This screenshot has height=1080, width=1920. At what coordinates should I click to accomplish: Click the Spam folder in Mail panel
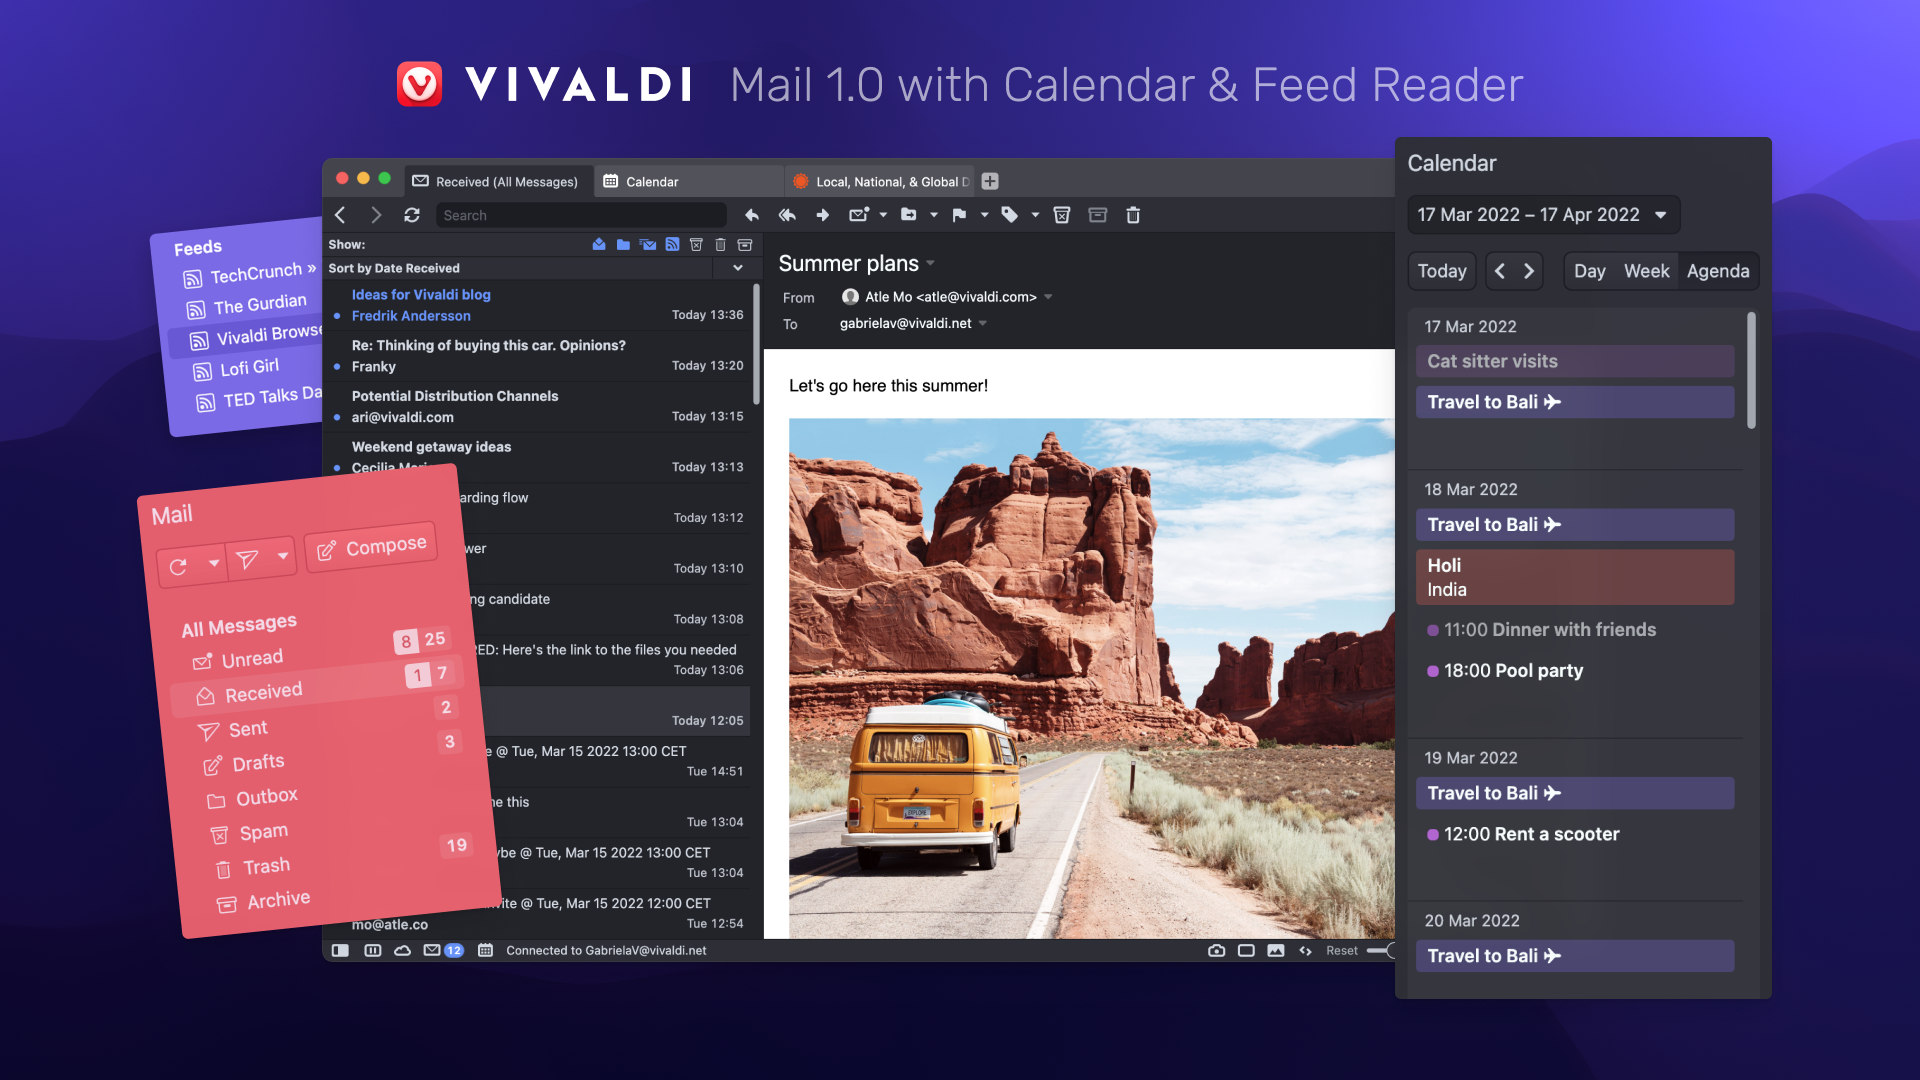coord(260,831)
